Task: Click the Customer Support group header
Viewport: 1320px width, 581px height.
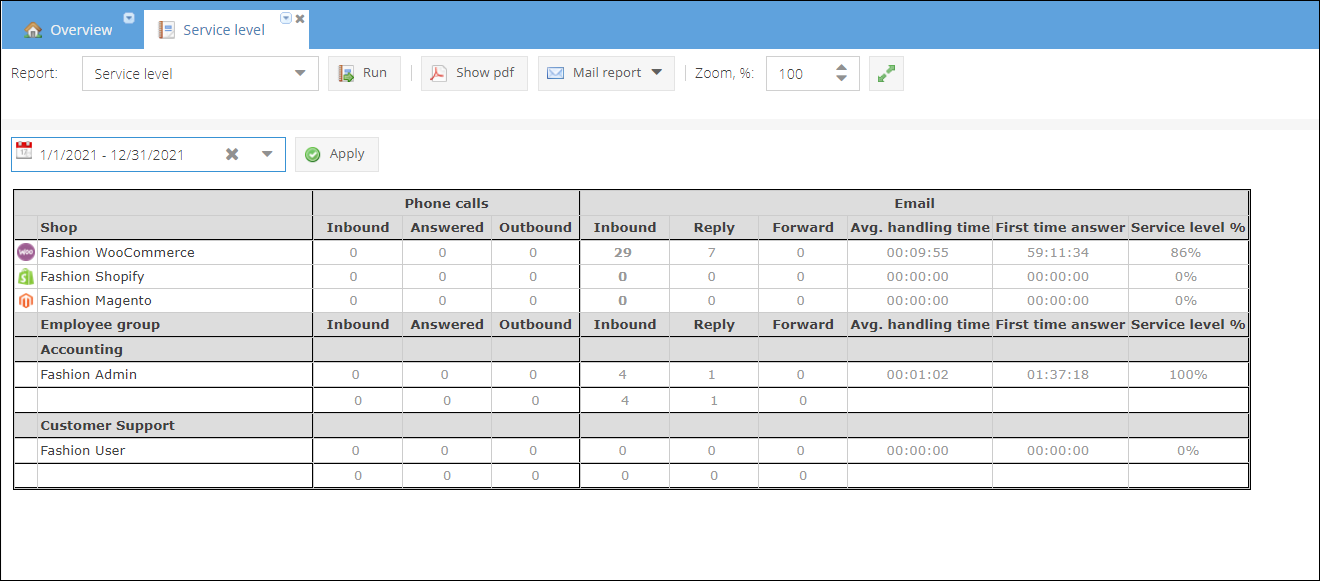Action: 107,426
